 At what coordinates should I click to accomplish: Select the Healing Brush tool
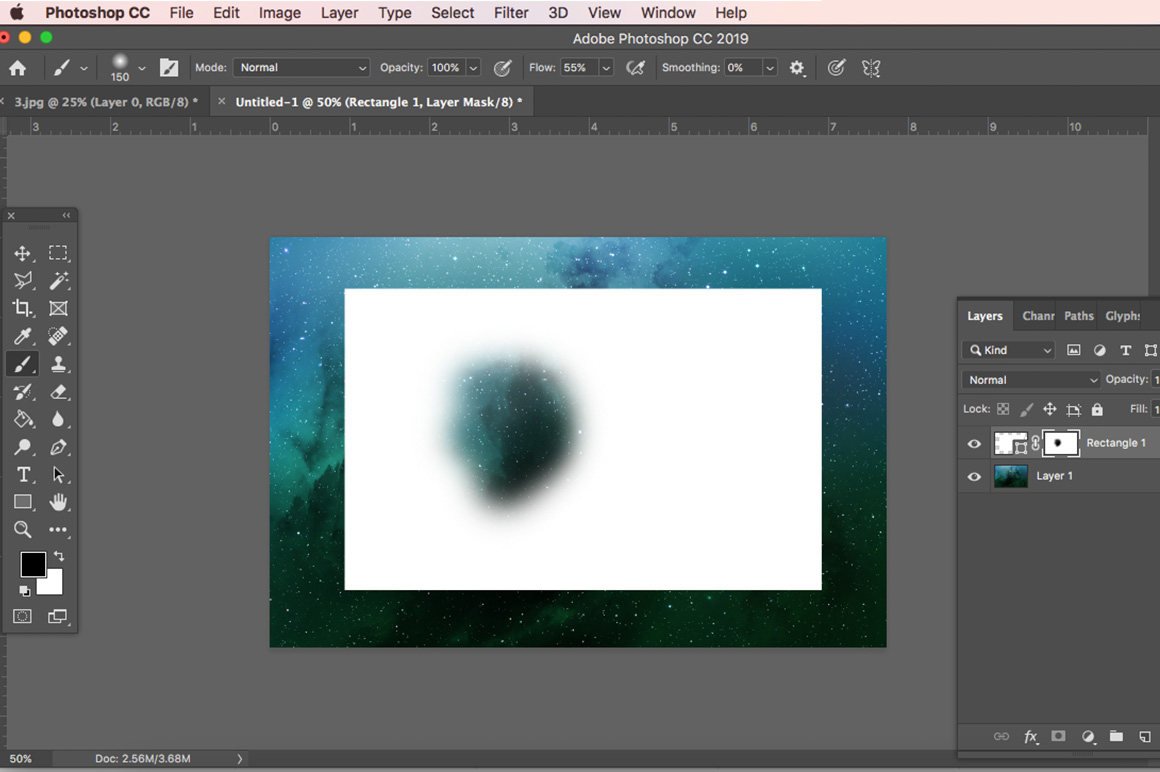[x=58, y=336]
